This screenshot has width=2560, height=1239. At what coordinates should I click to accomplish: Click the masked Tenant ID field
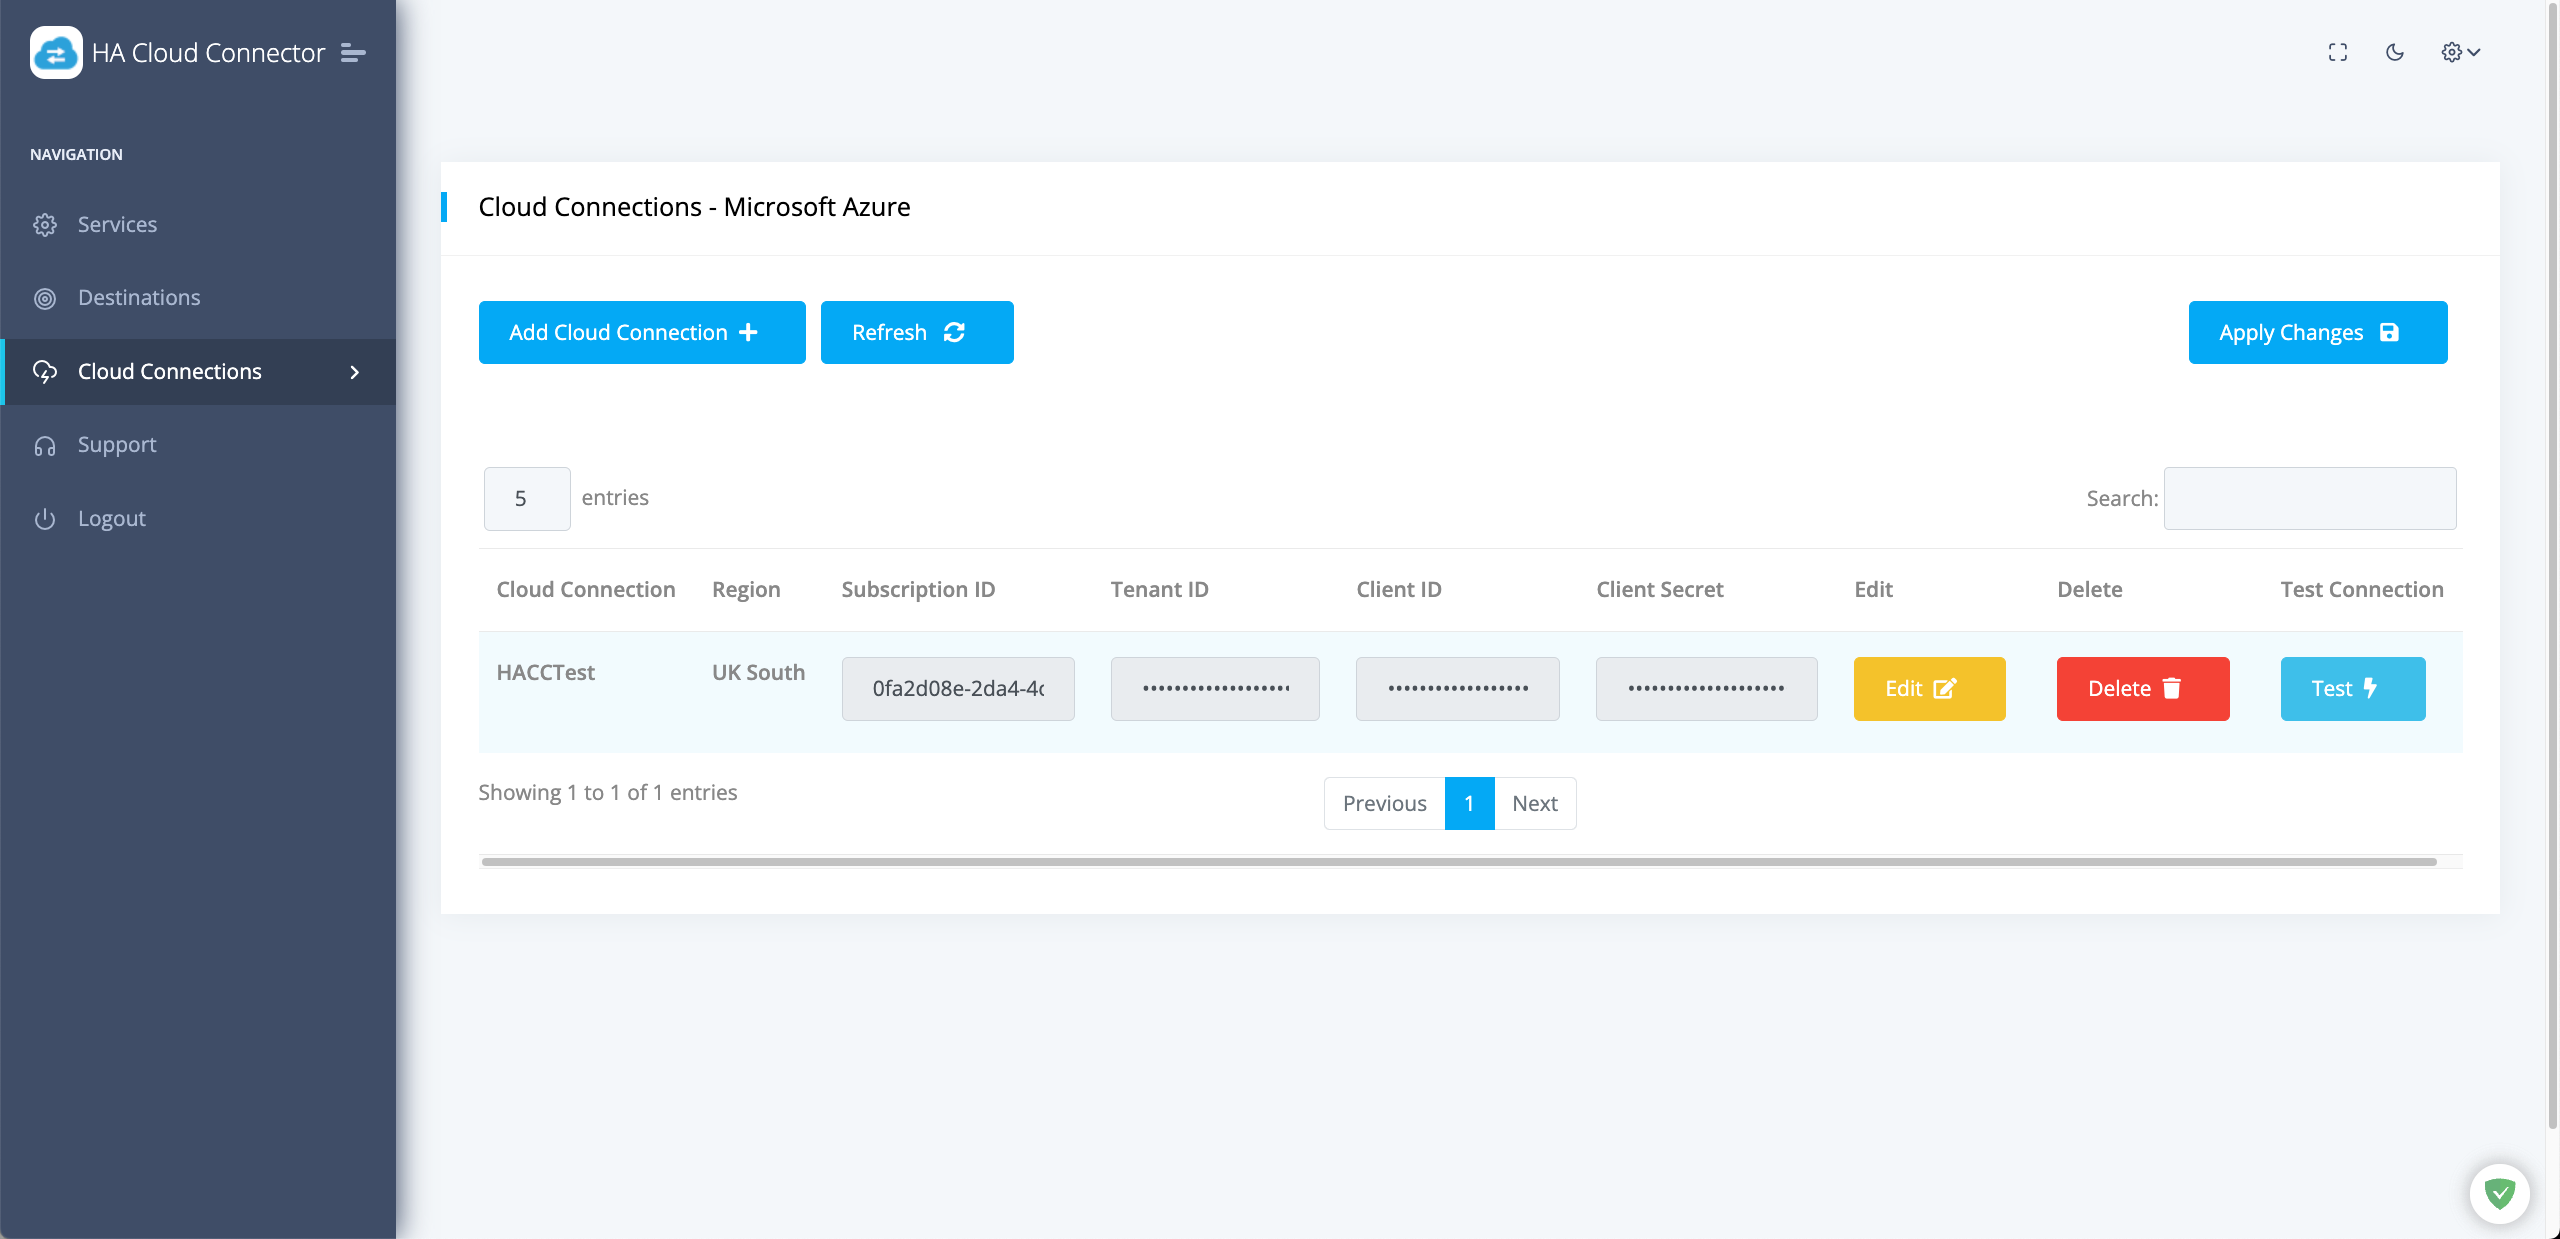(x=1215, y=689)
